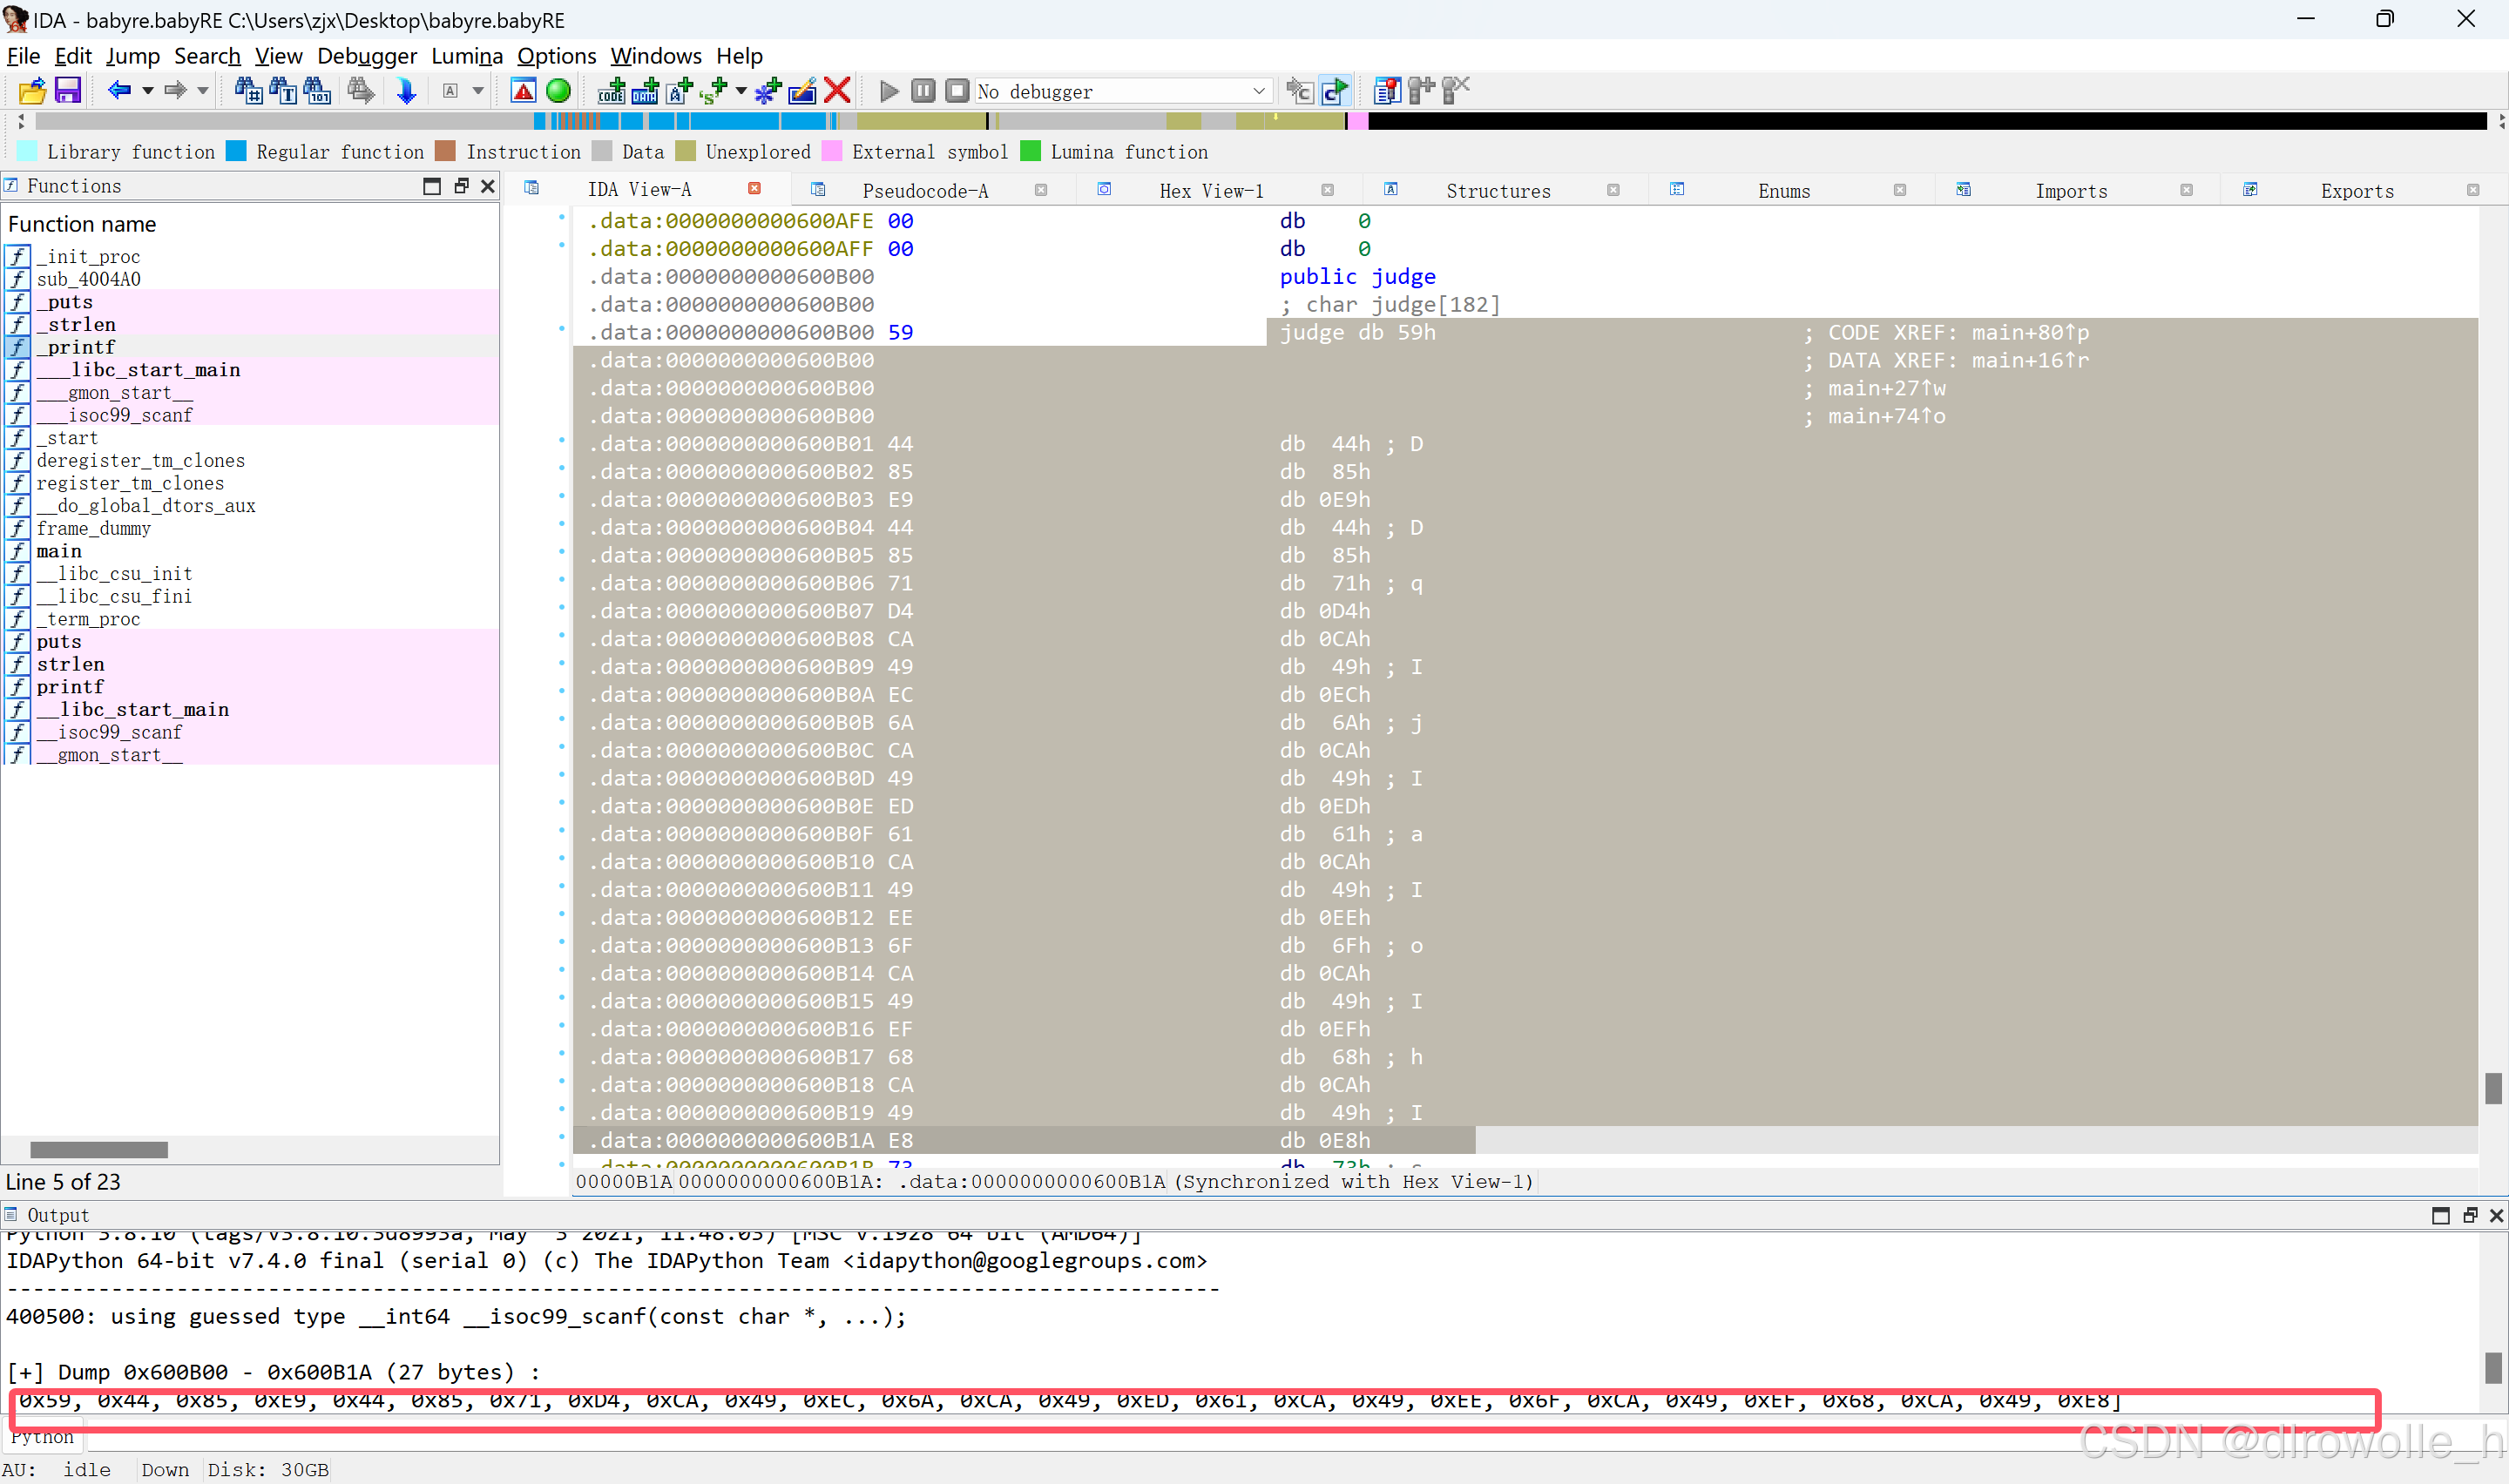Click the Python interpreter button at bottom

click(x=42, y=1437)
